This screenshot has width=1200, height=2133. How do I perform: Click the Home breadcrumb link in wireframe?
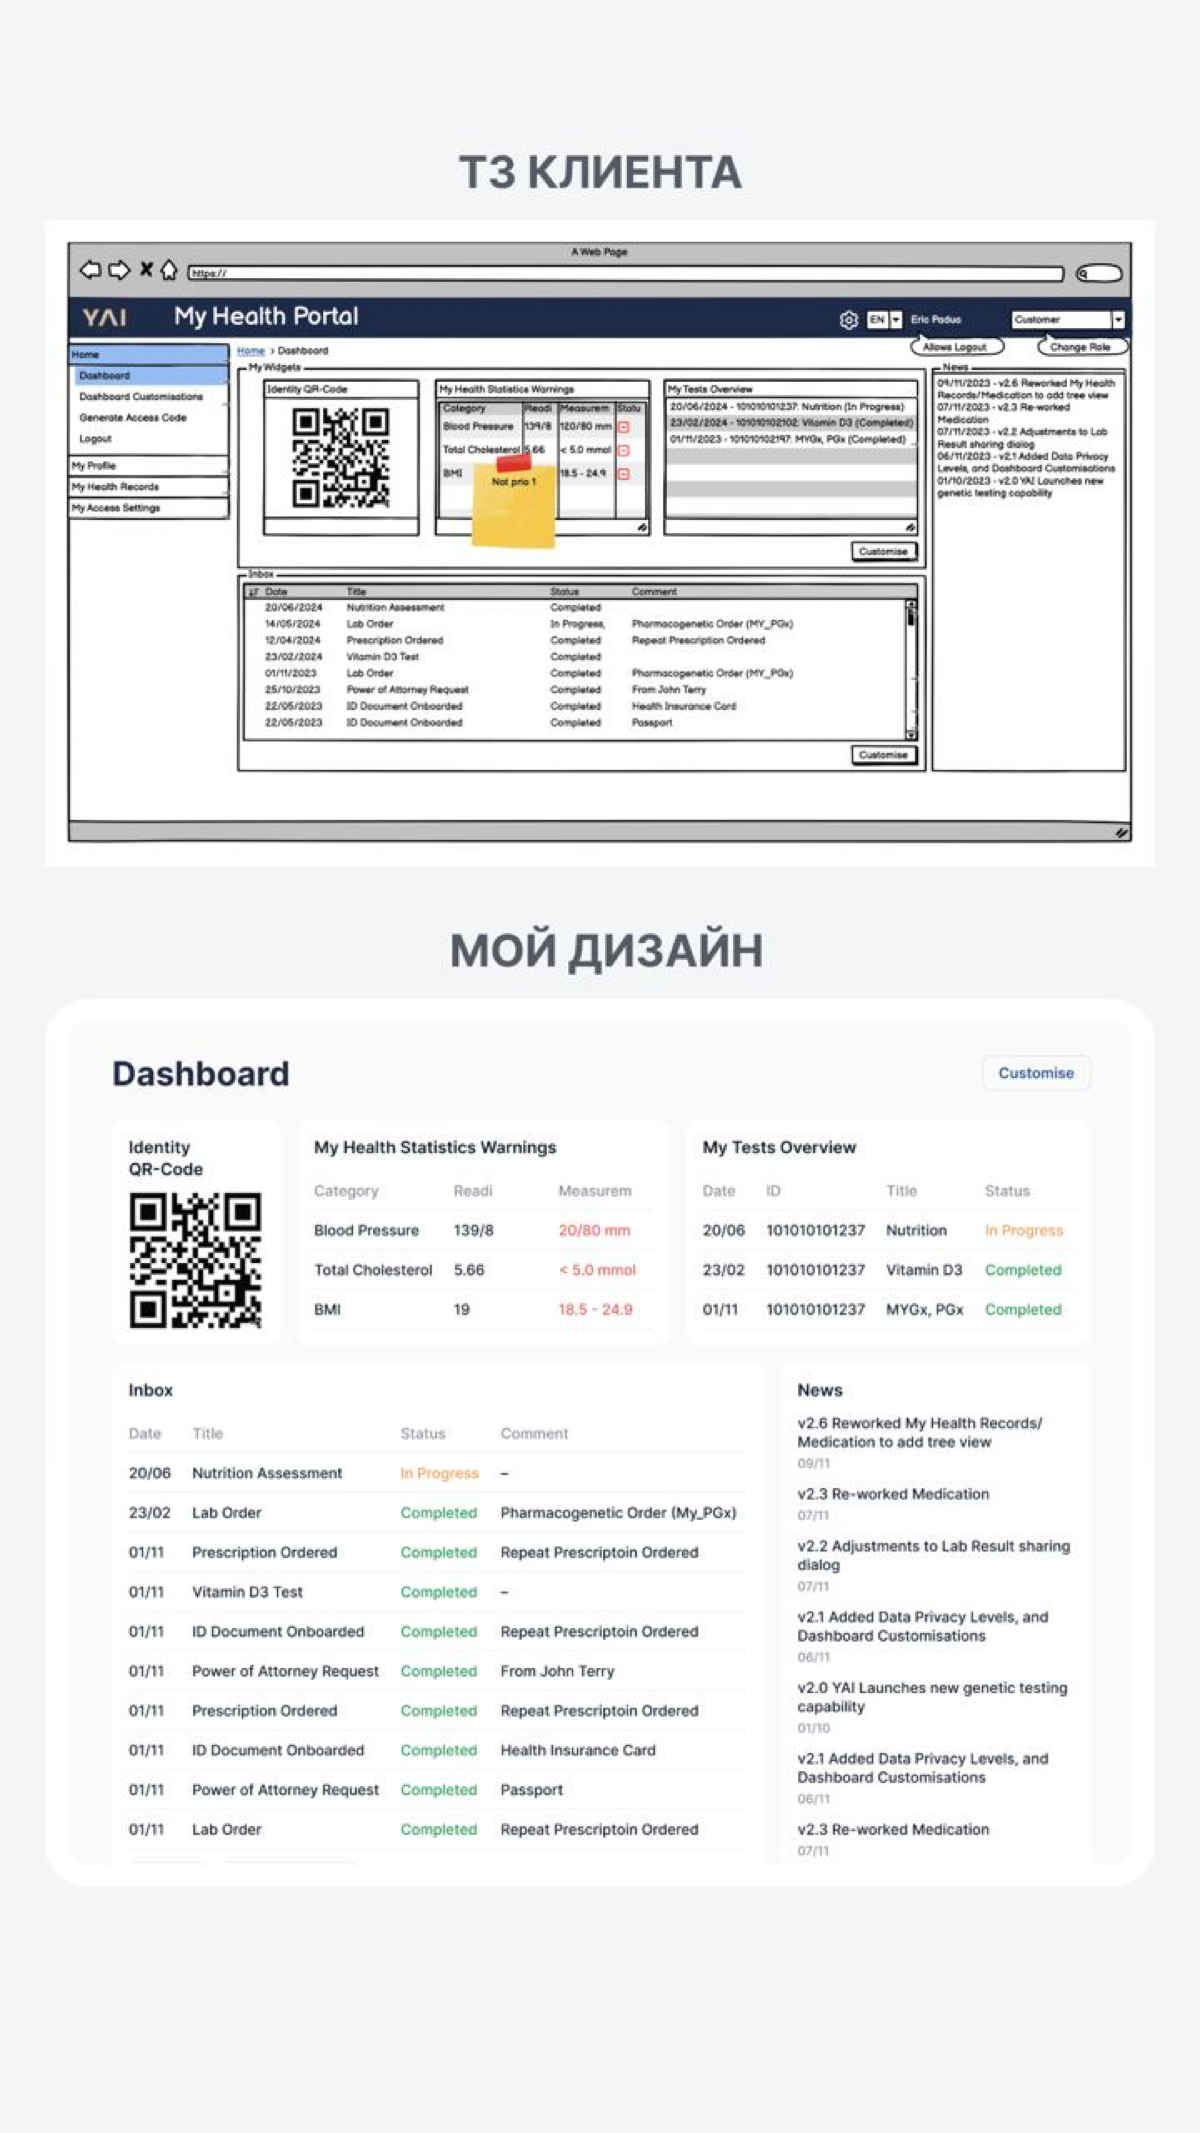(x=250, y=351)
